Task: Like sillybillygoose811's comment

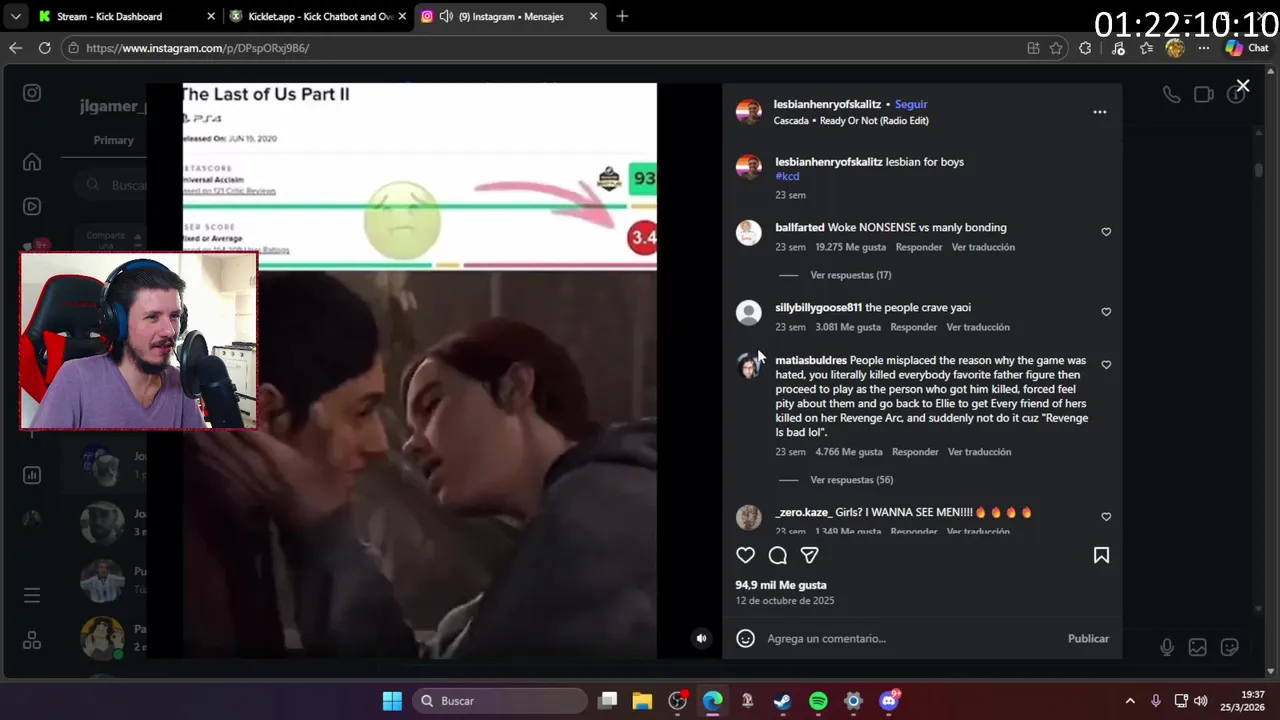Action: 1106,312
